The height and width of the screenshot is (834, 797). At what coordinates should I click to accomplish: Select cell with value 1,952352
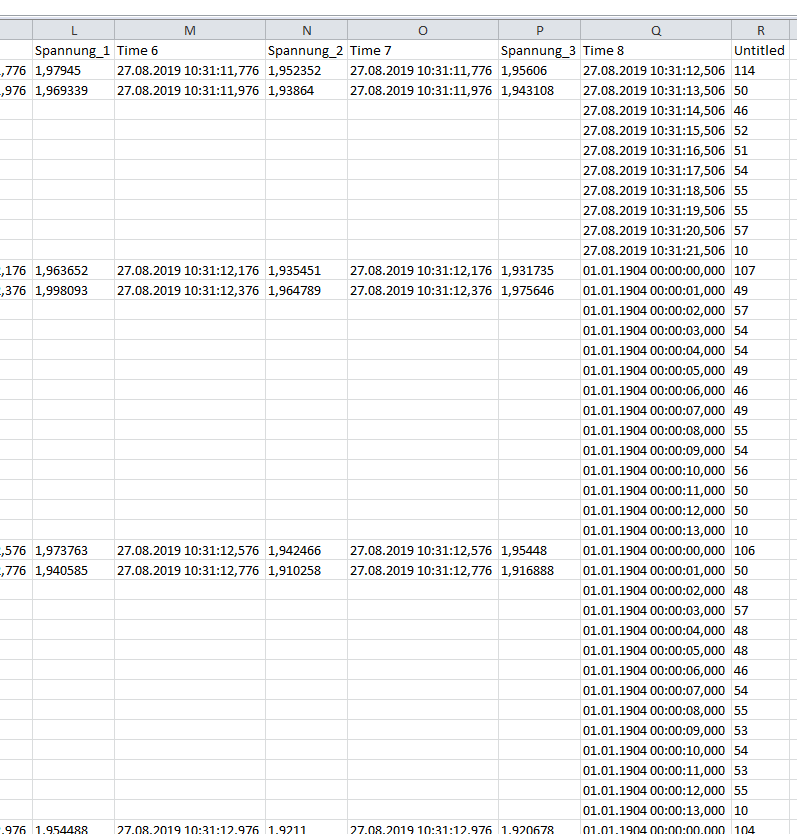(x=306, y=70)
